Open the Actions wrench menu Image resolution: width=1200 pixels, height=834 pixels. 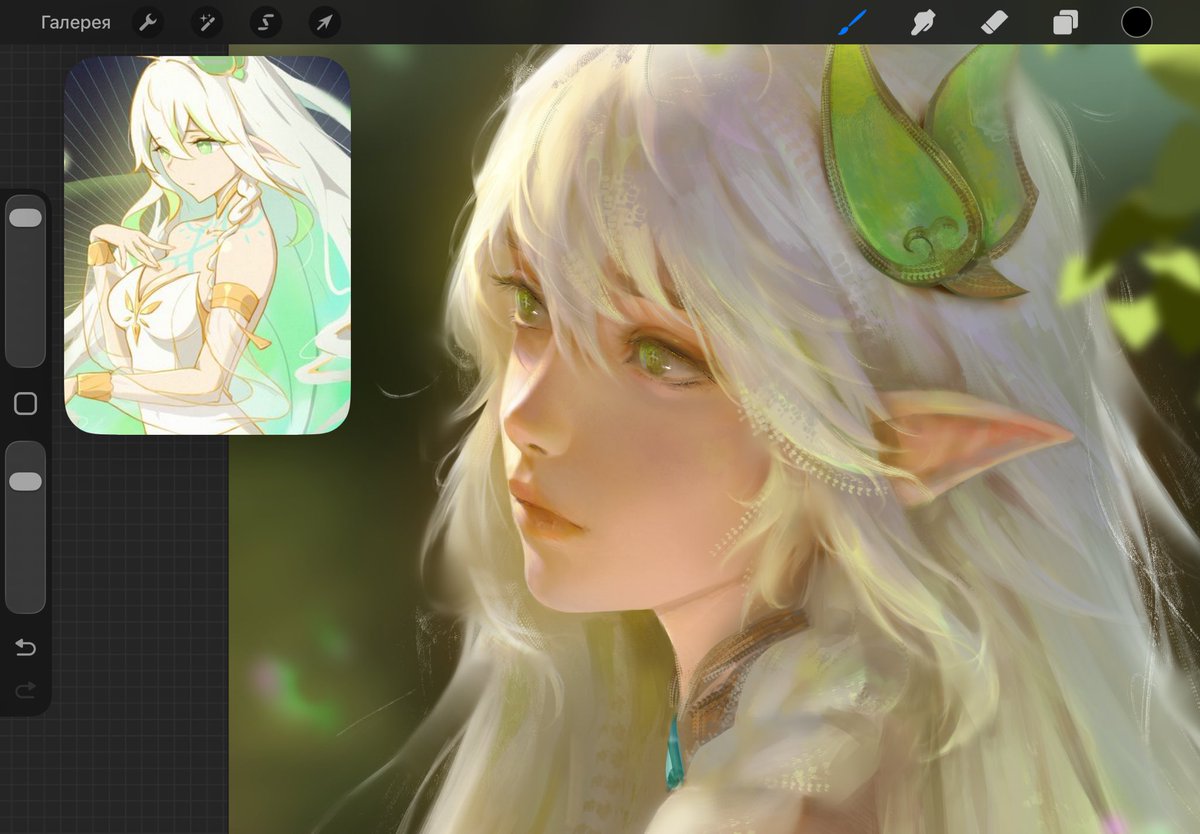point(147,22)
